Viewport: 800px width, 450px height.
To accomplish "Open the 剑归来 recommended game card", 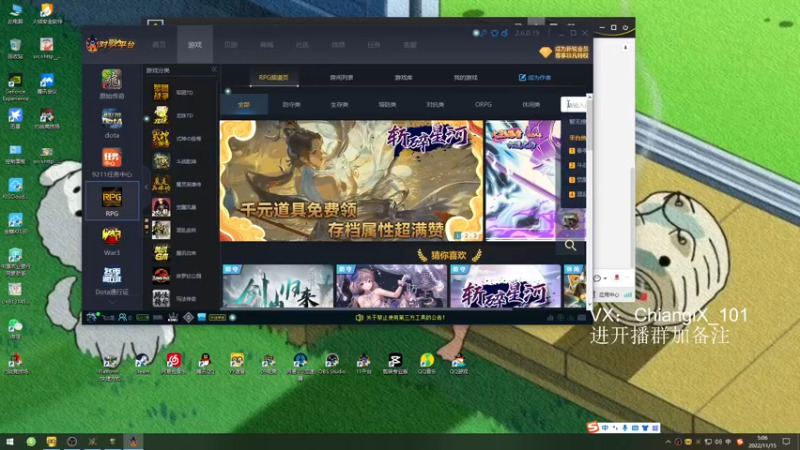I will [x=278, y=286].
